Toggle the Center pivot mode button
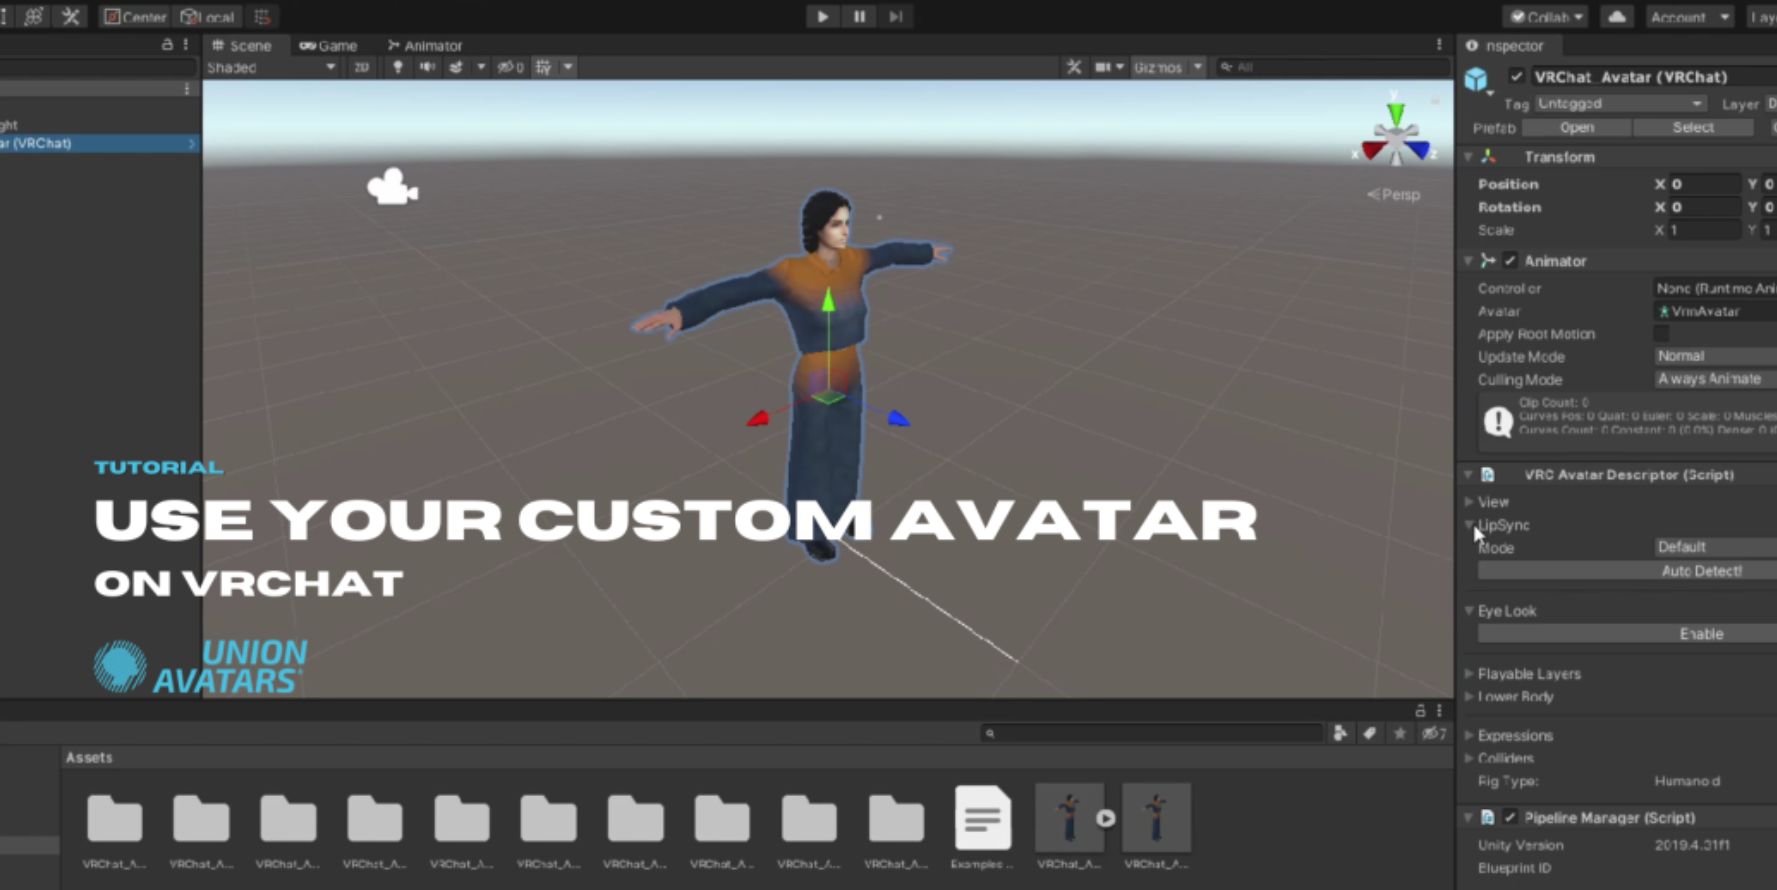 point(135,17)
